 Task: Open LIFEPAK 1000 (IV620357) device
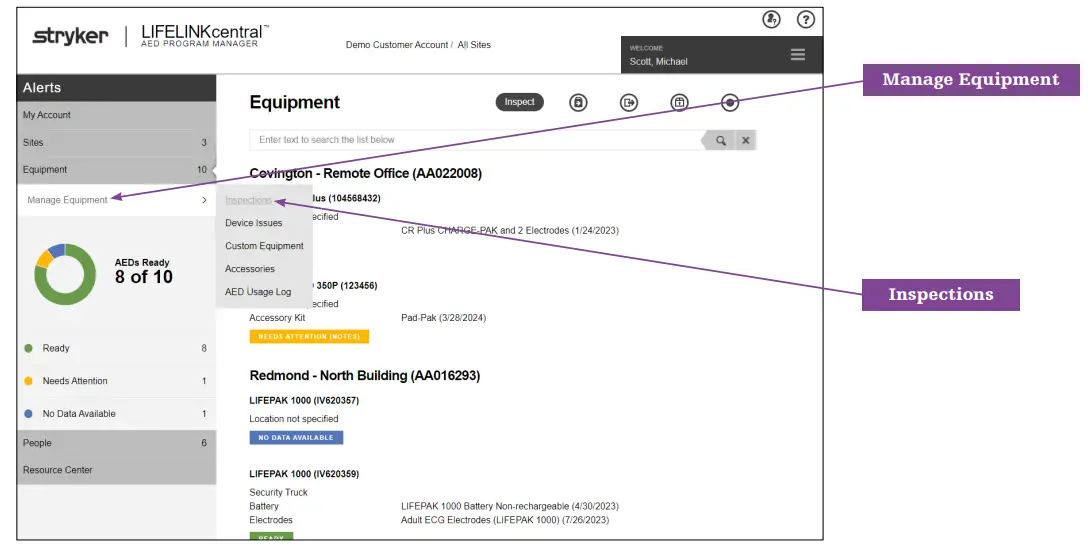click(304, 400)
